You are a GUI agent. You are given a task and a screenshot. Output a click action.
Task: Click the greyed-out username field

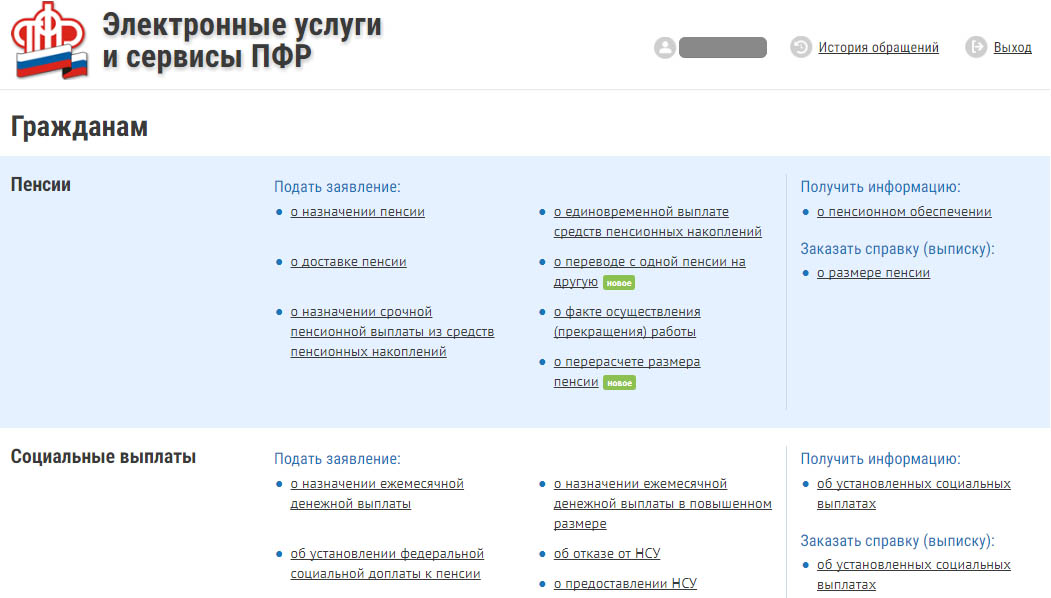pyautogui.click(x=723, y=48)
